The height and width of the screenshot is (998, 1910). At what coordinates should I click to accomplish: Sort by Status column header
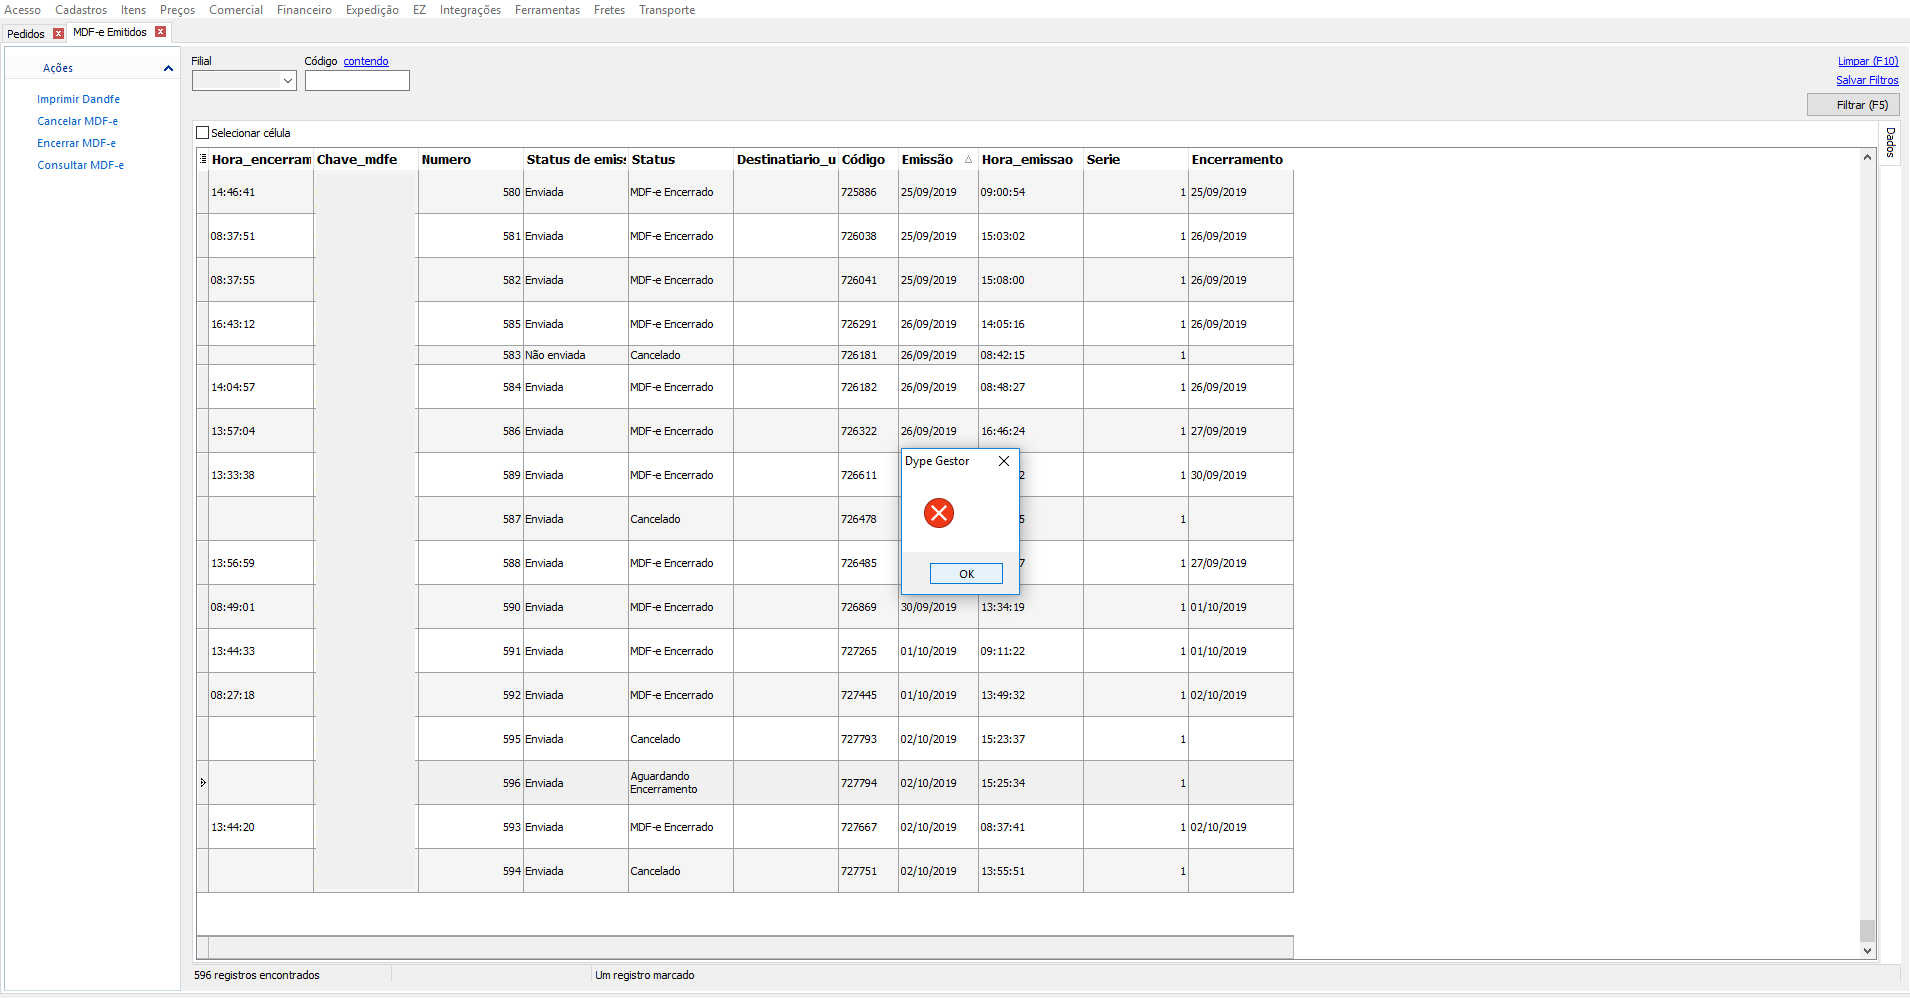pyautogui.click(x=681, y=160)
